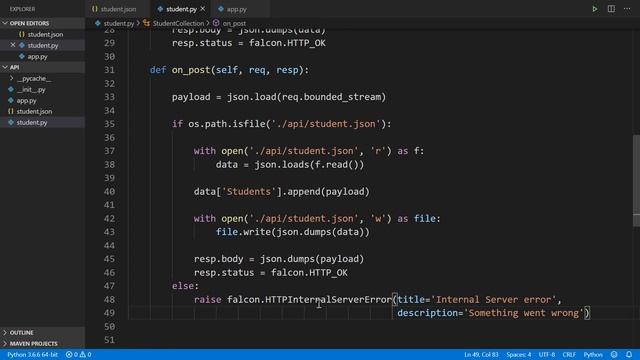
Task: Click line number 45 in gutter
Action: (x=109, y=259)
